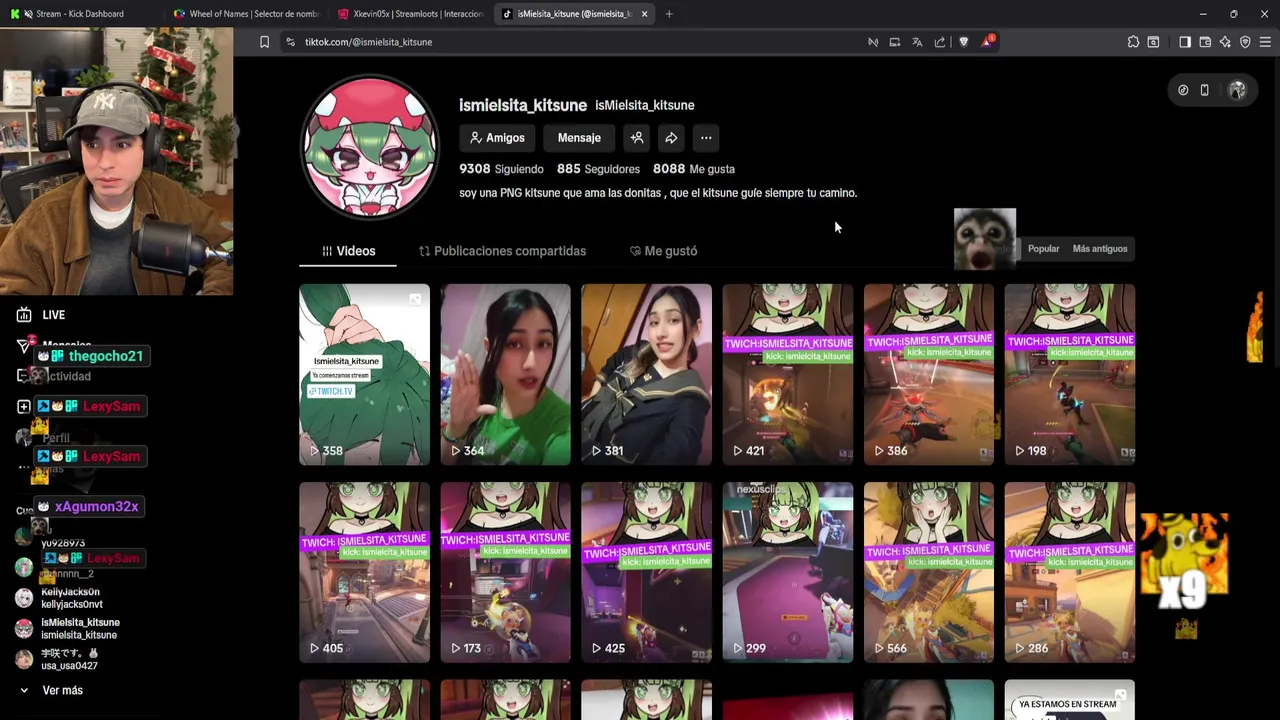
Task: Open TikTok coins icon in floating pill
Action: (x=1183, y=90)
